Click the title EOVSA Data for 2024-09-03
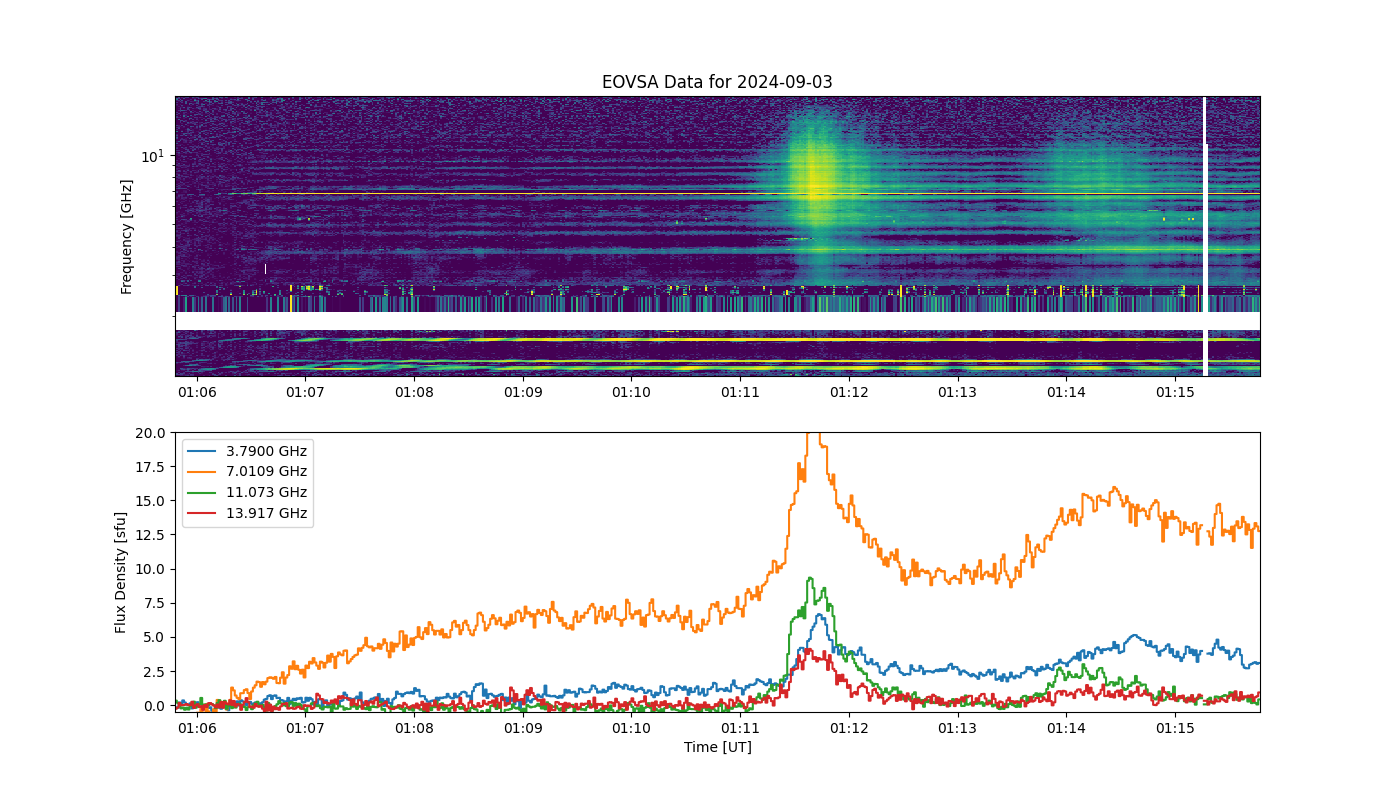This screenshot has width=1400, height=800. 717,82
